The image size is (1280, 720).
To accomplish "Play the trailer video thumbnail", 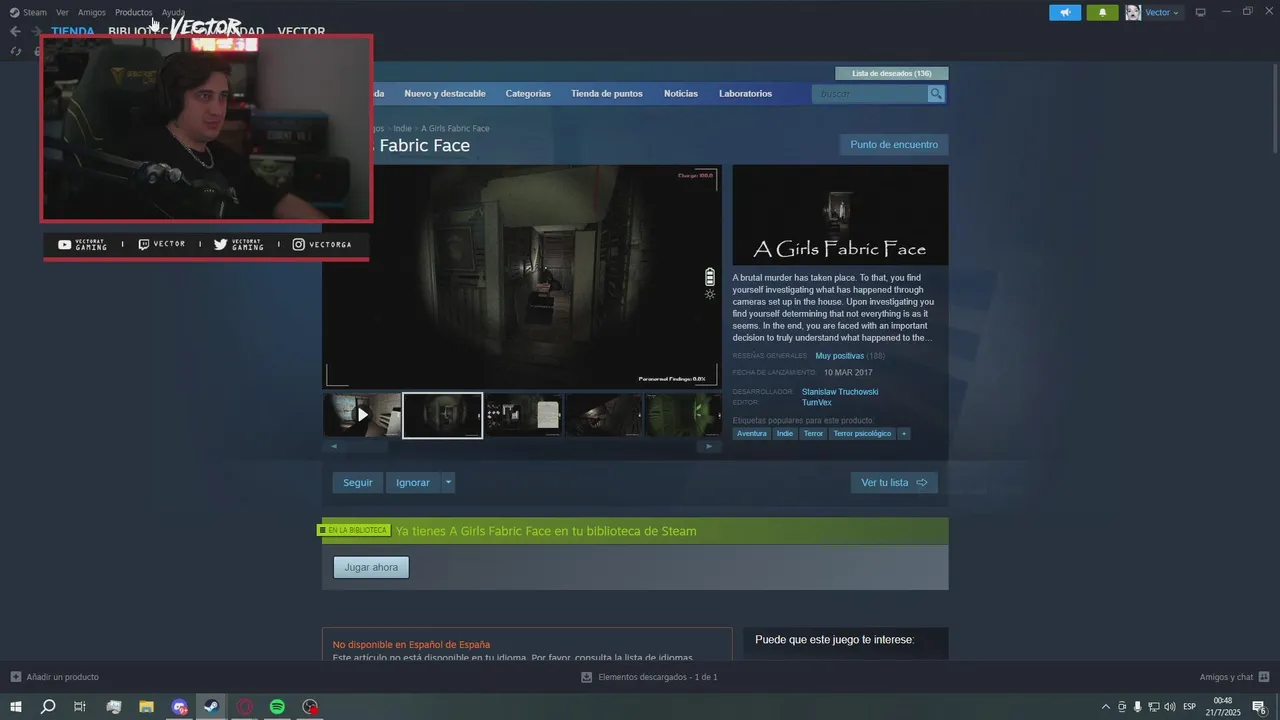I will tap(362, 414).
